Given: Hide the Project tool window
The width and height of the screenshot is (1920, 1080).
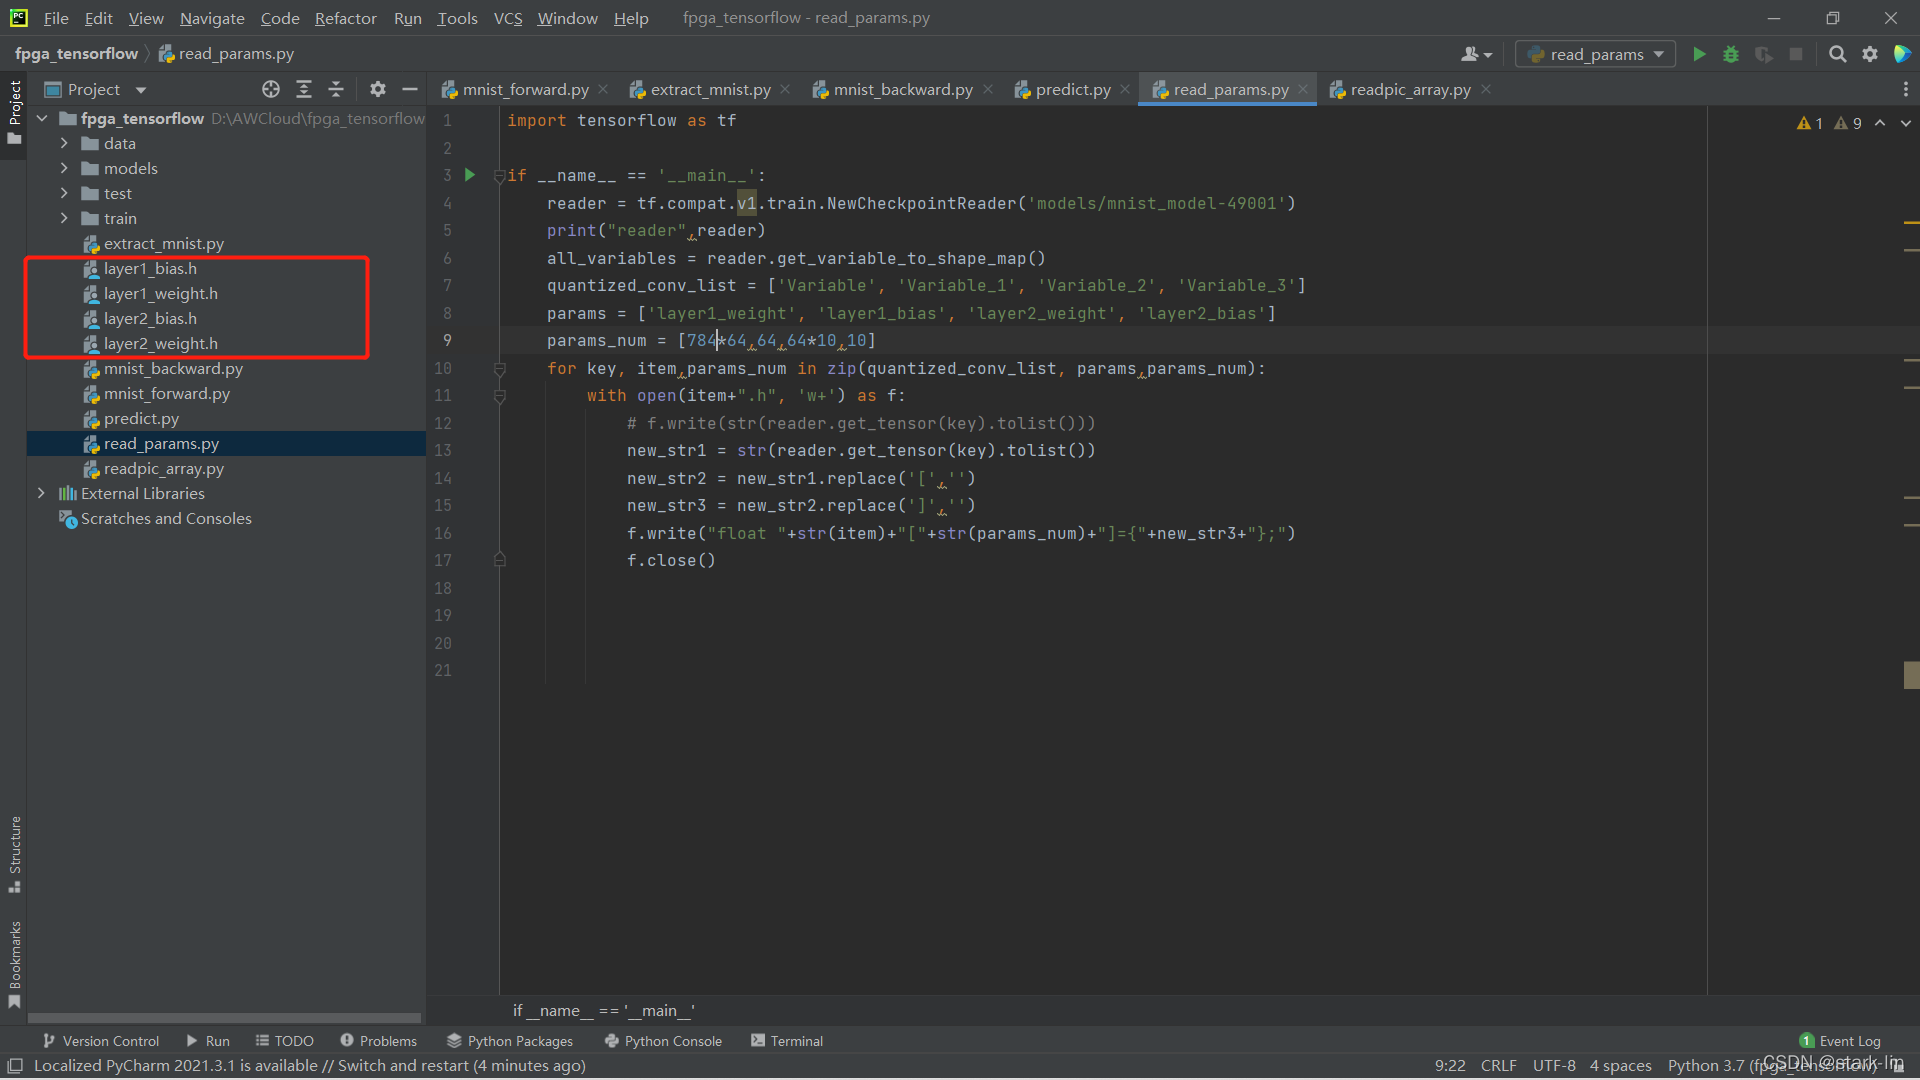Looking at the screenshot, I should pyautogui.click(x=409, y=89).
